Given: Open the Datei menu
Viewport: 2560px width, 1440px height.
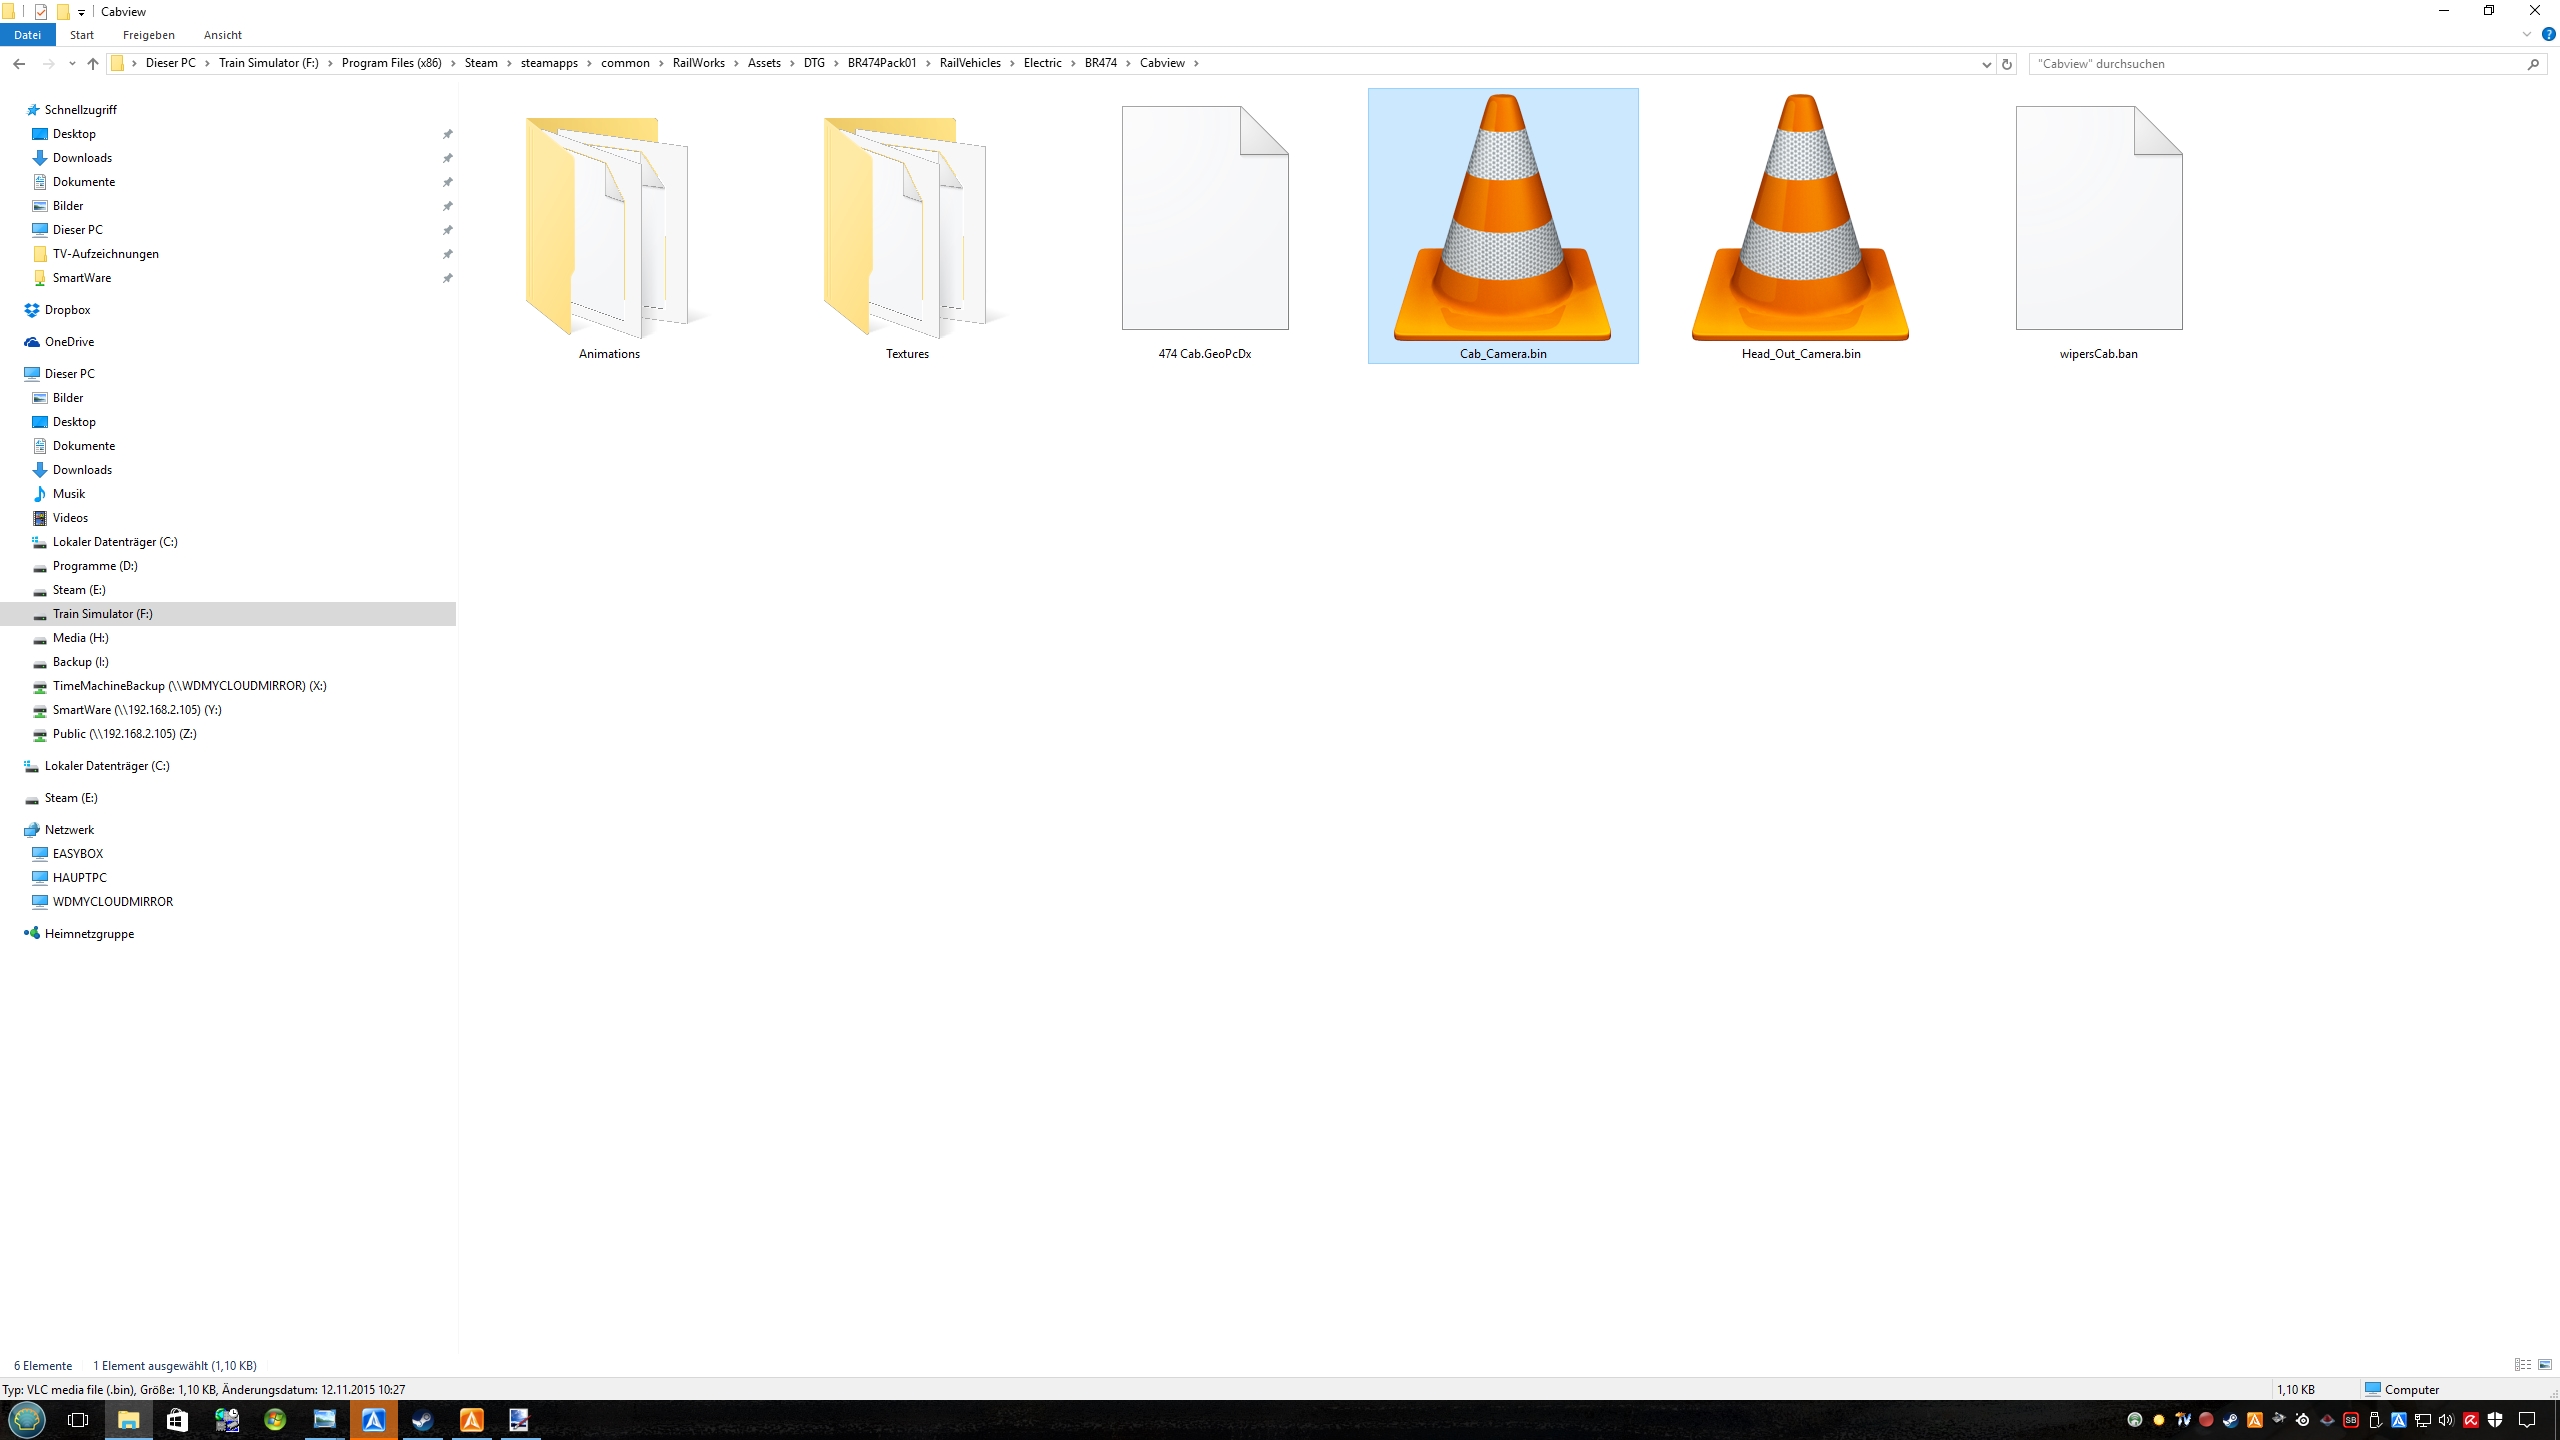Looking at the screenshot, I should click(27, 35).
